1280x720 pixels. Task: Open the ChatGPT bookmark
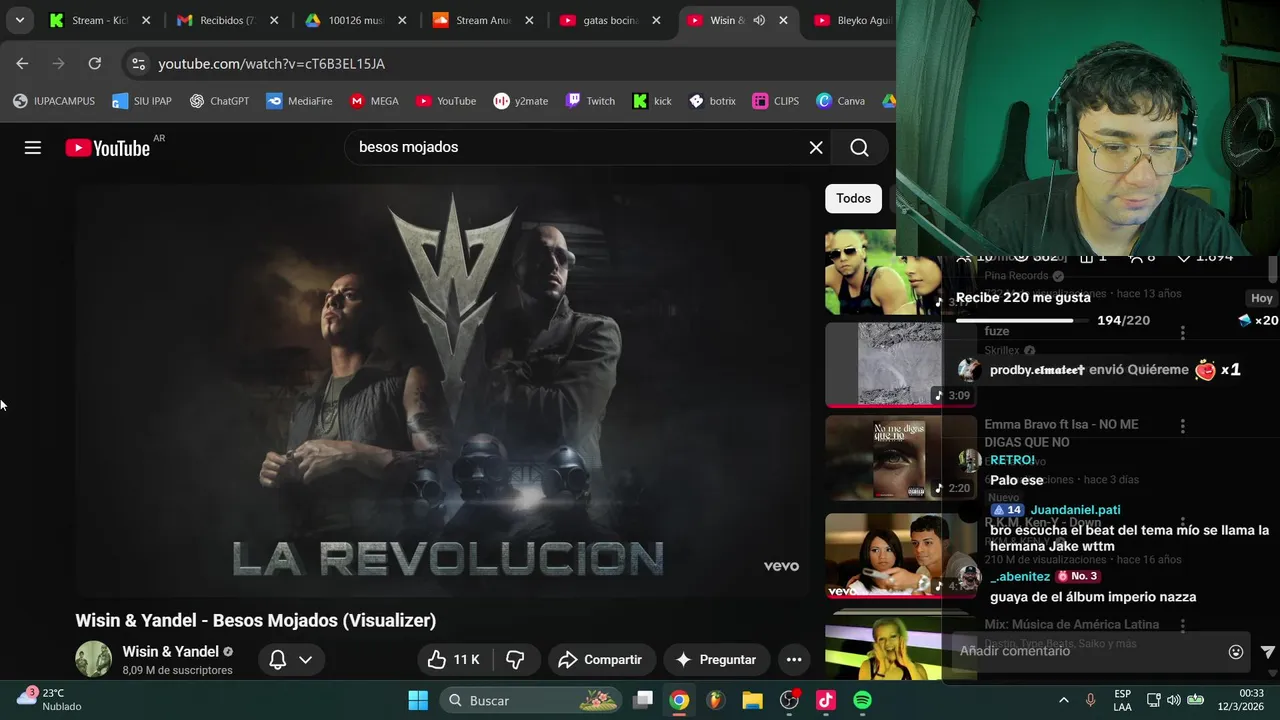(219, 101)
